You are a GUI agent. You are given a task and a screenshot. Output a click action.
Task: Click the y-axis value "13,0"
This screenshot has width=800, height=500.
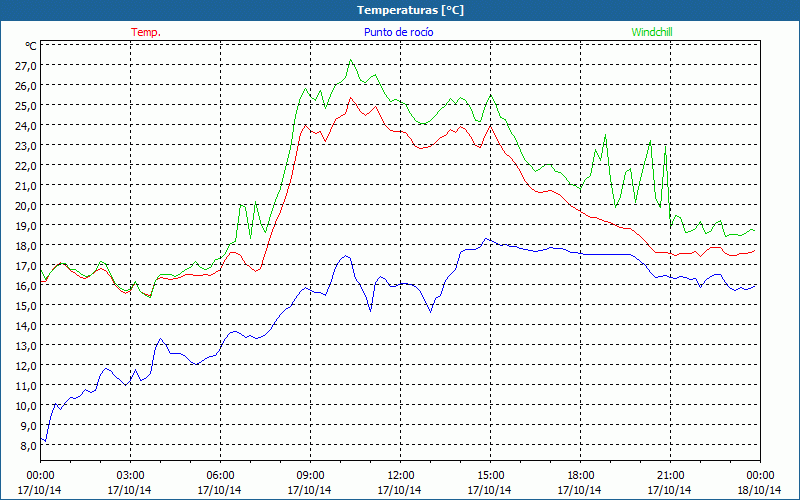click(x=27, y=346)
